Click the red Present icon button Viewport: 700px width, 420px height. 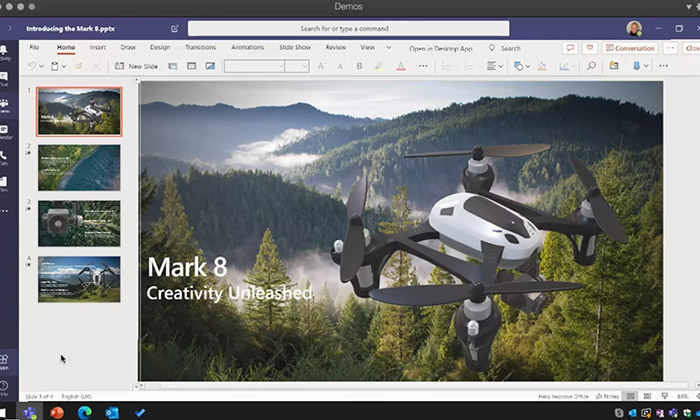click(590, 48)
